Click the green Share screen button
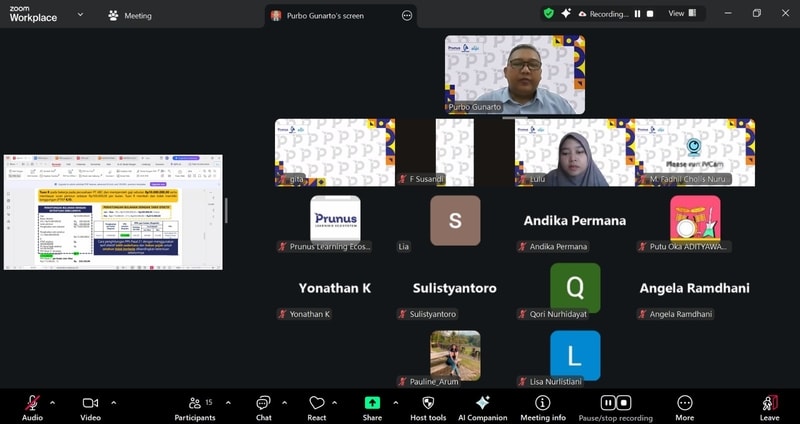800x424 pixels. 372,403
